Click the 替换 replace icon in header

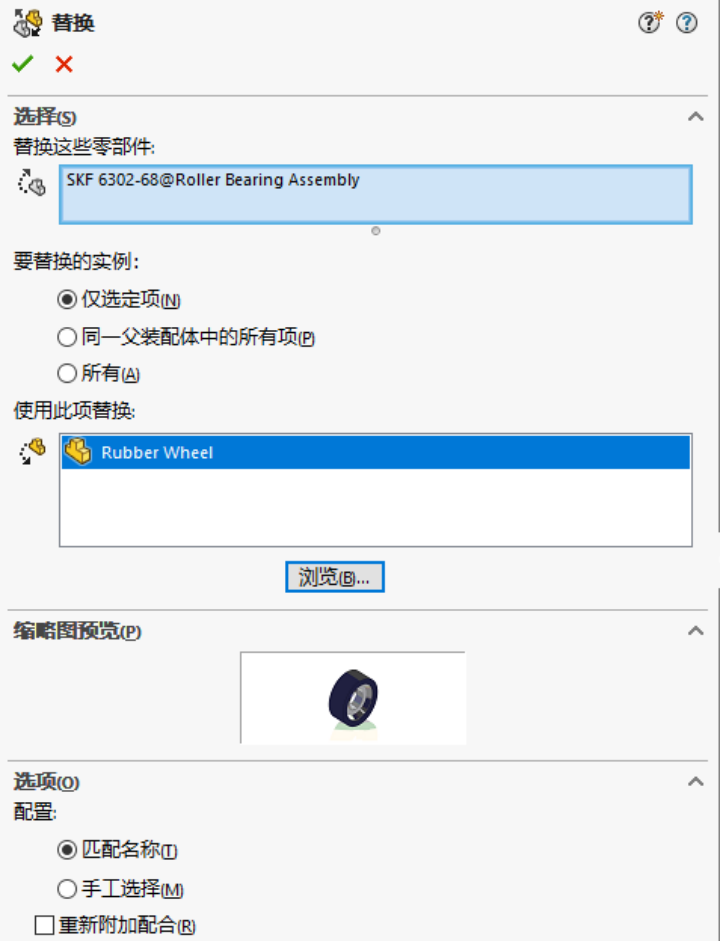click(28, 23)
